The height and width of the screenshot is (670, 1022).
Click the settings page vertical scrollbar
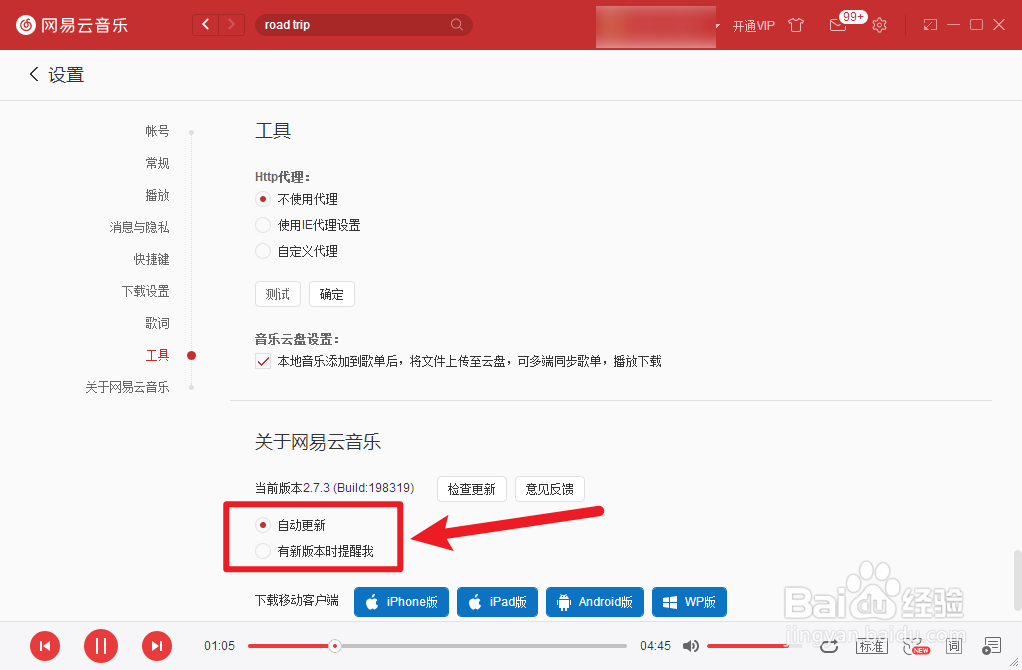(1017, 580)
